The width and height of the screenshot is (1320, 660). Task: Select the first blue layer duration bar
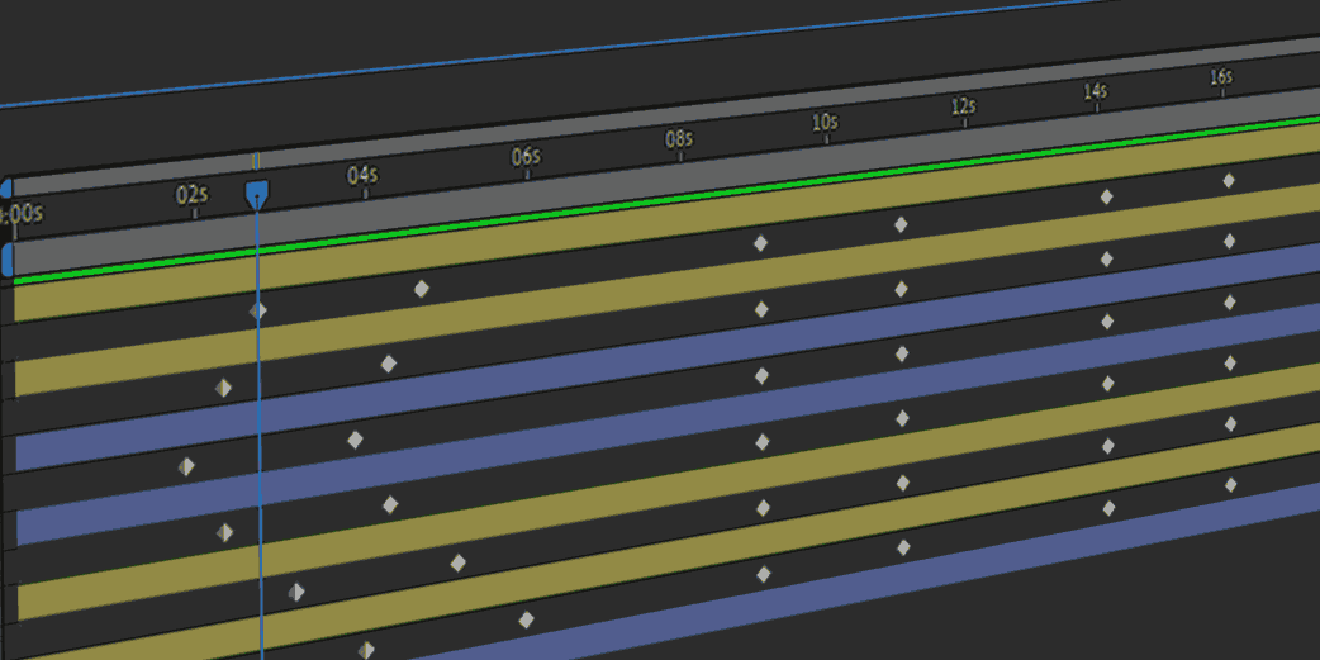(667, 355)
